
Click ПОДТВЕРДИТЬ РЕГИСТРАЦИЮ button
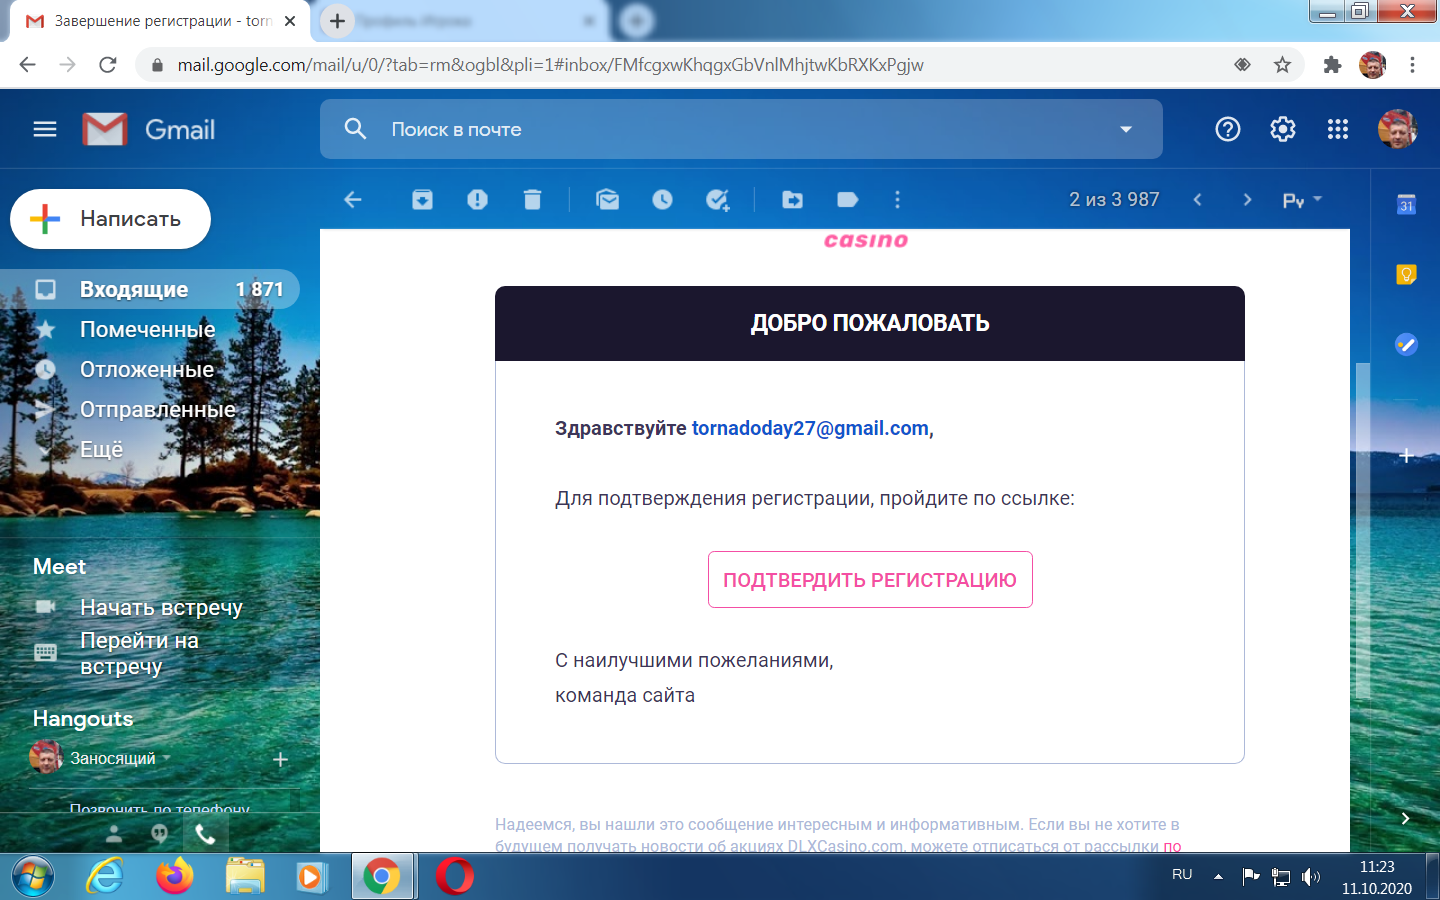[x=870, y=580]
